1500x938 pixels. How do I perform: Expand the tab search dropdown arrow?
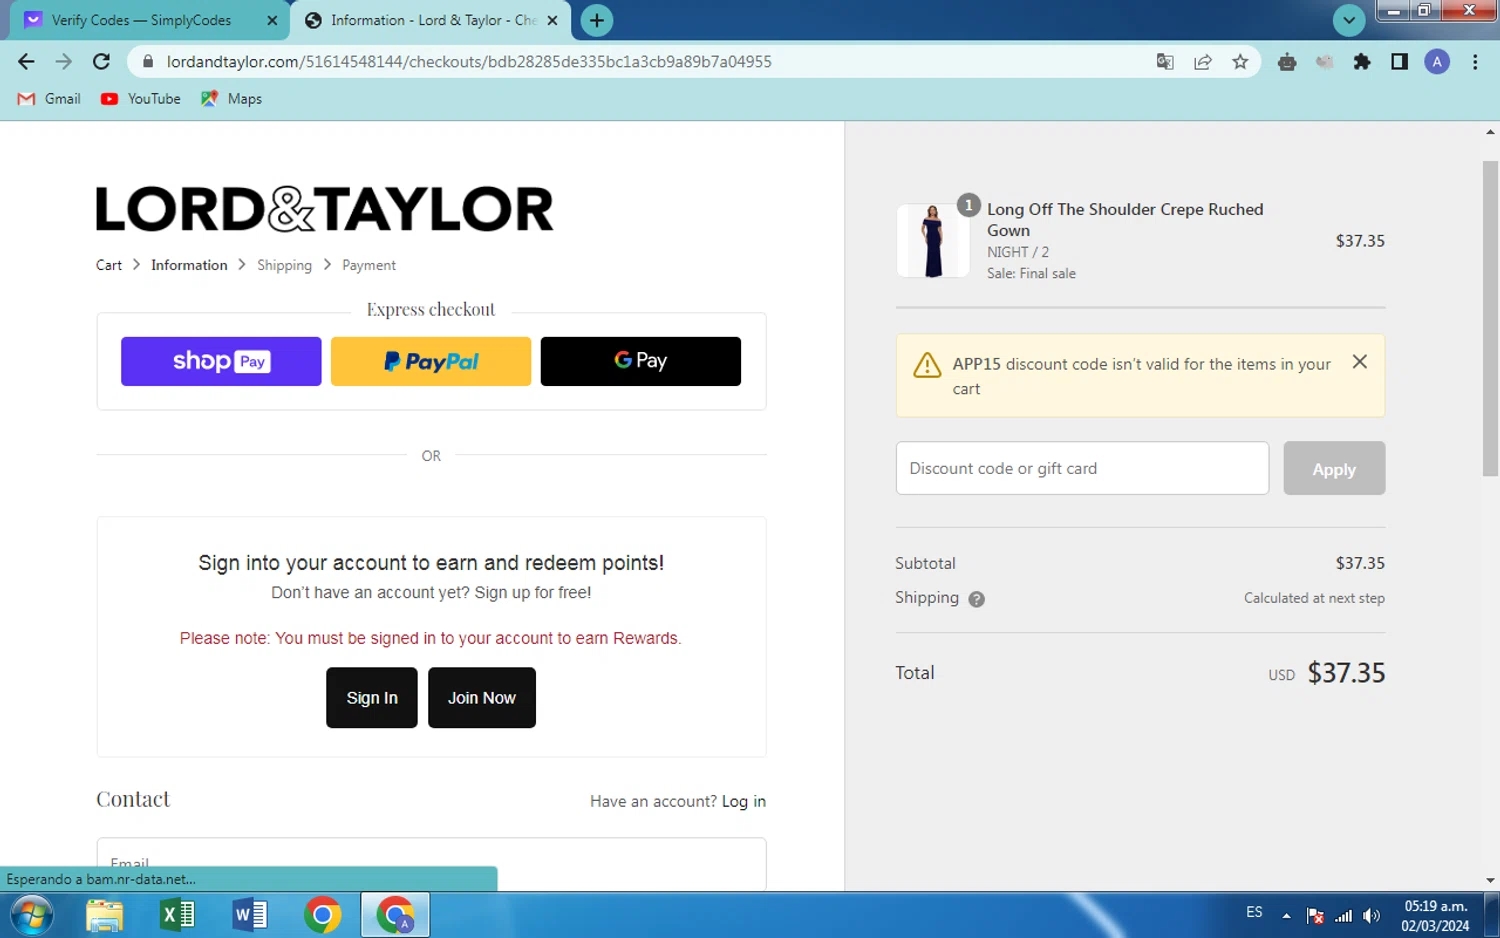pyautogui.click(x=1348, y=20)
